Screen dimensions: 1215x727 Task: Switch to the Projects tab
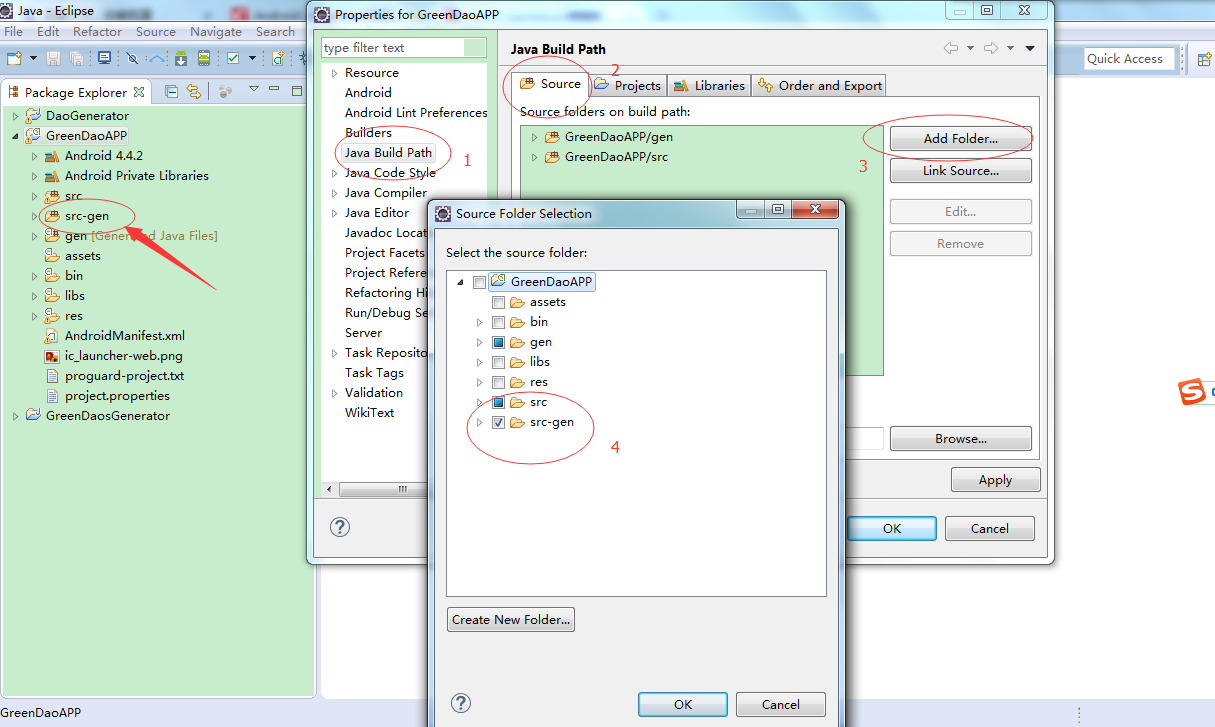coord(627,85)
